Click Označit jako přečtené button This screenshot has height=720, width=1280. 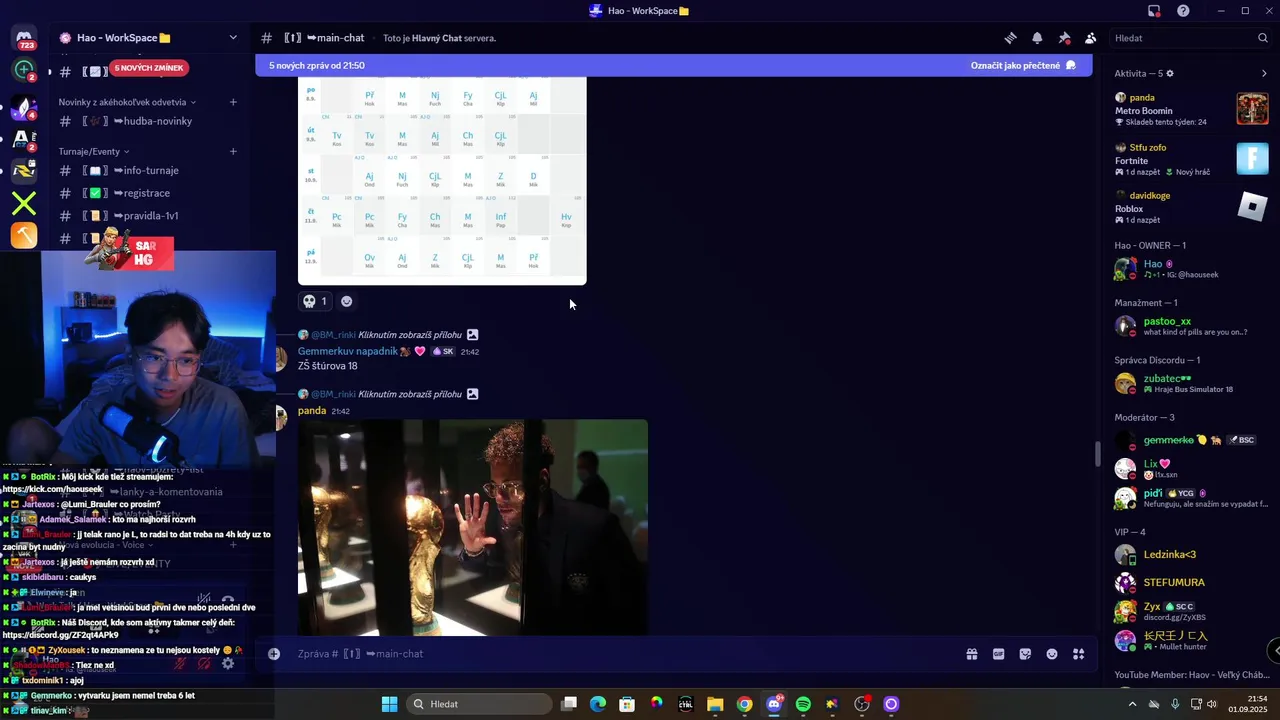(1023, 66)
